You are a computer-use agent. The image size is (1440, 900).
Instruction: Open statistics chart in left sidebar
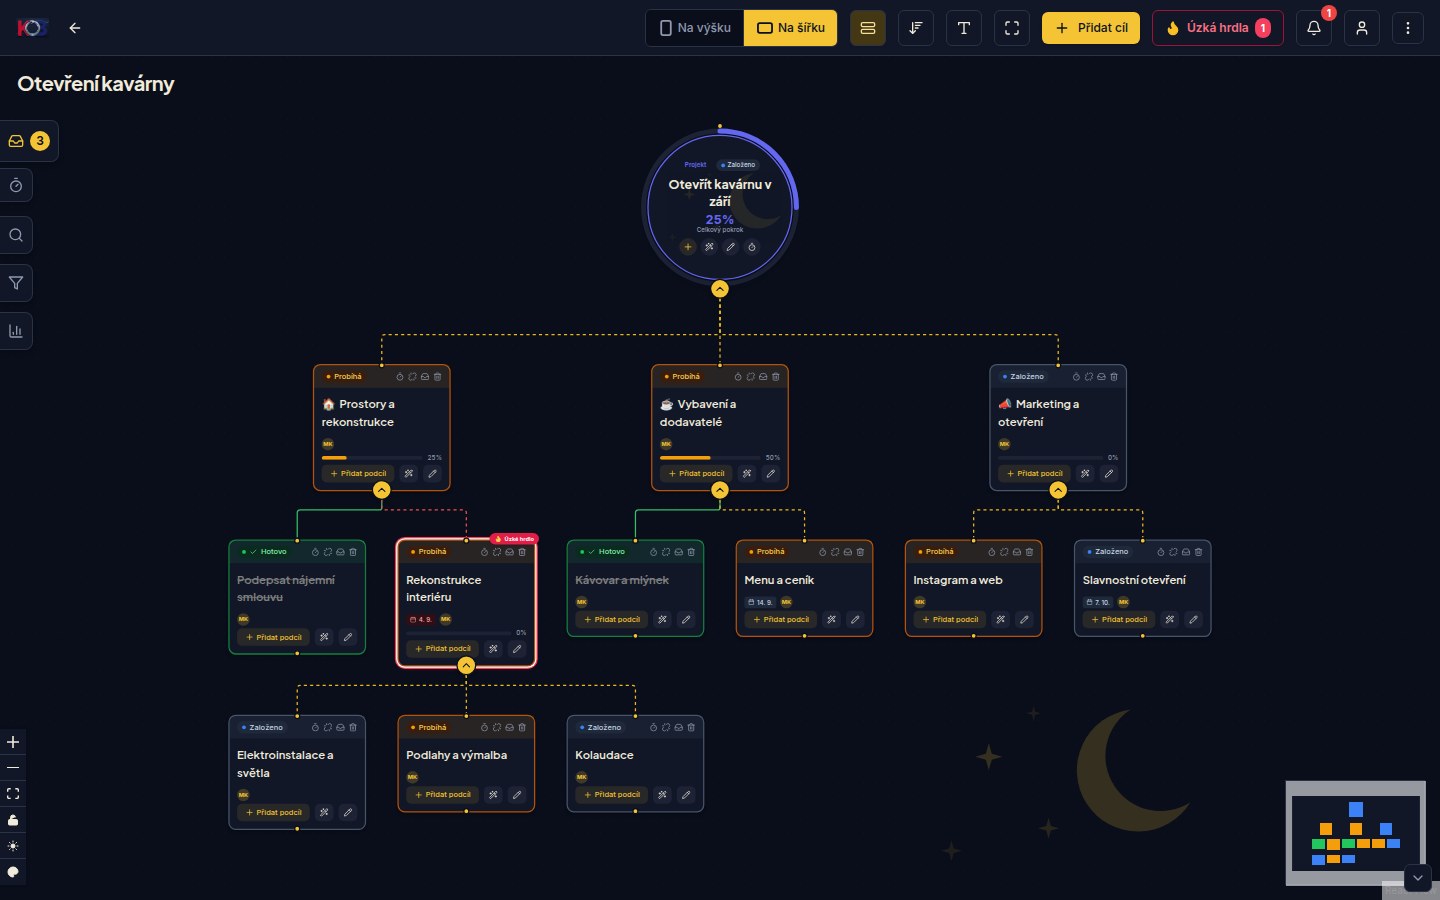[x=16, y=331]
